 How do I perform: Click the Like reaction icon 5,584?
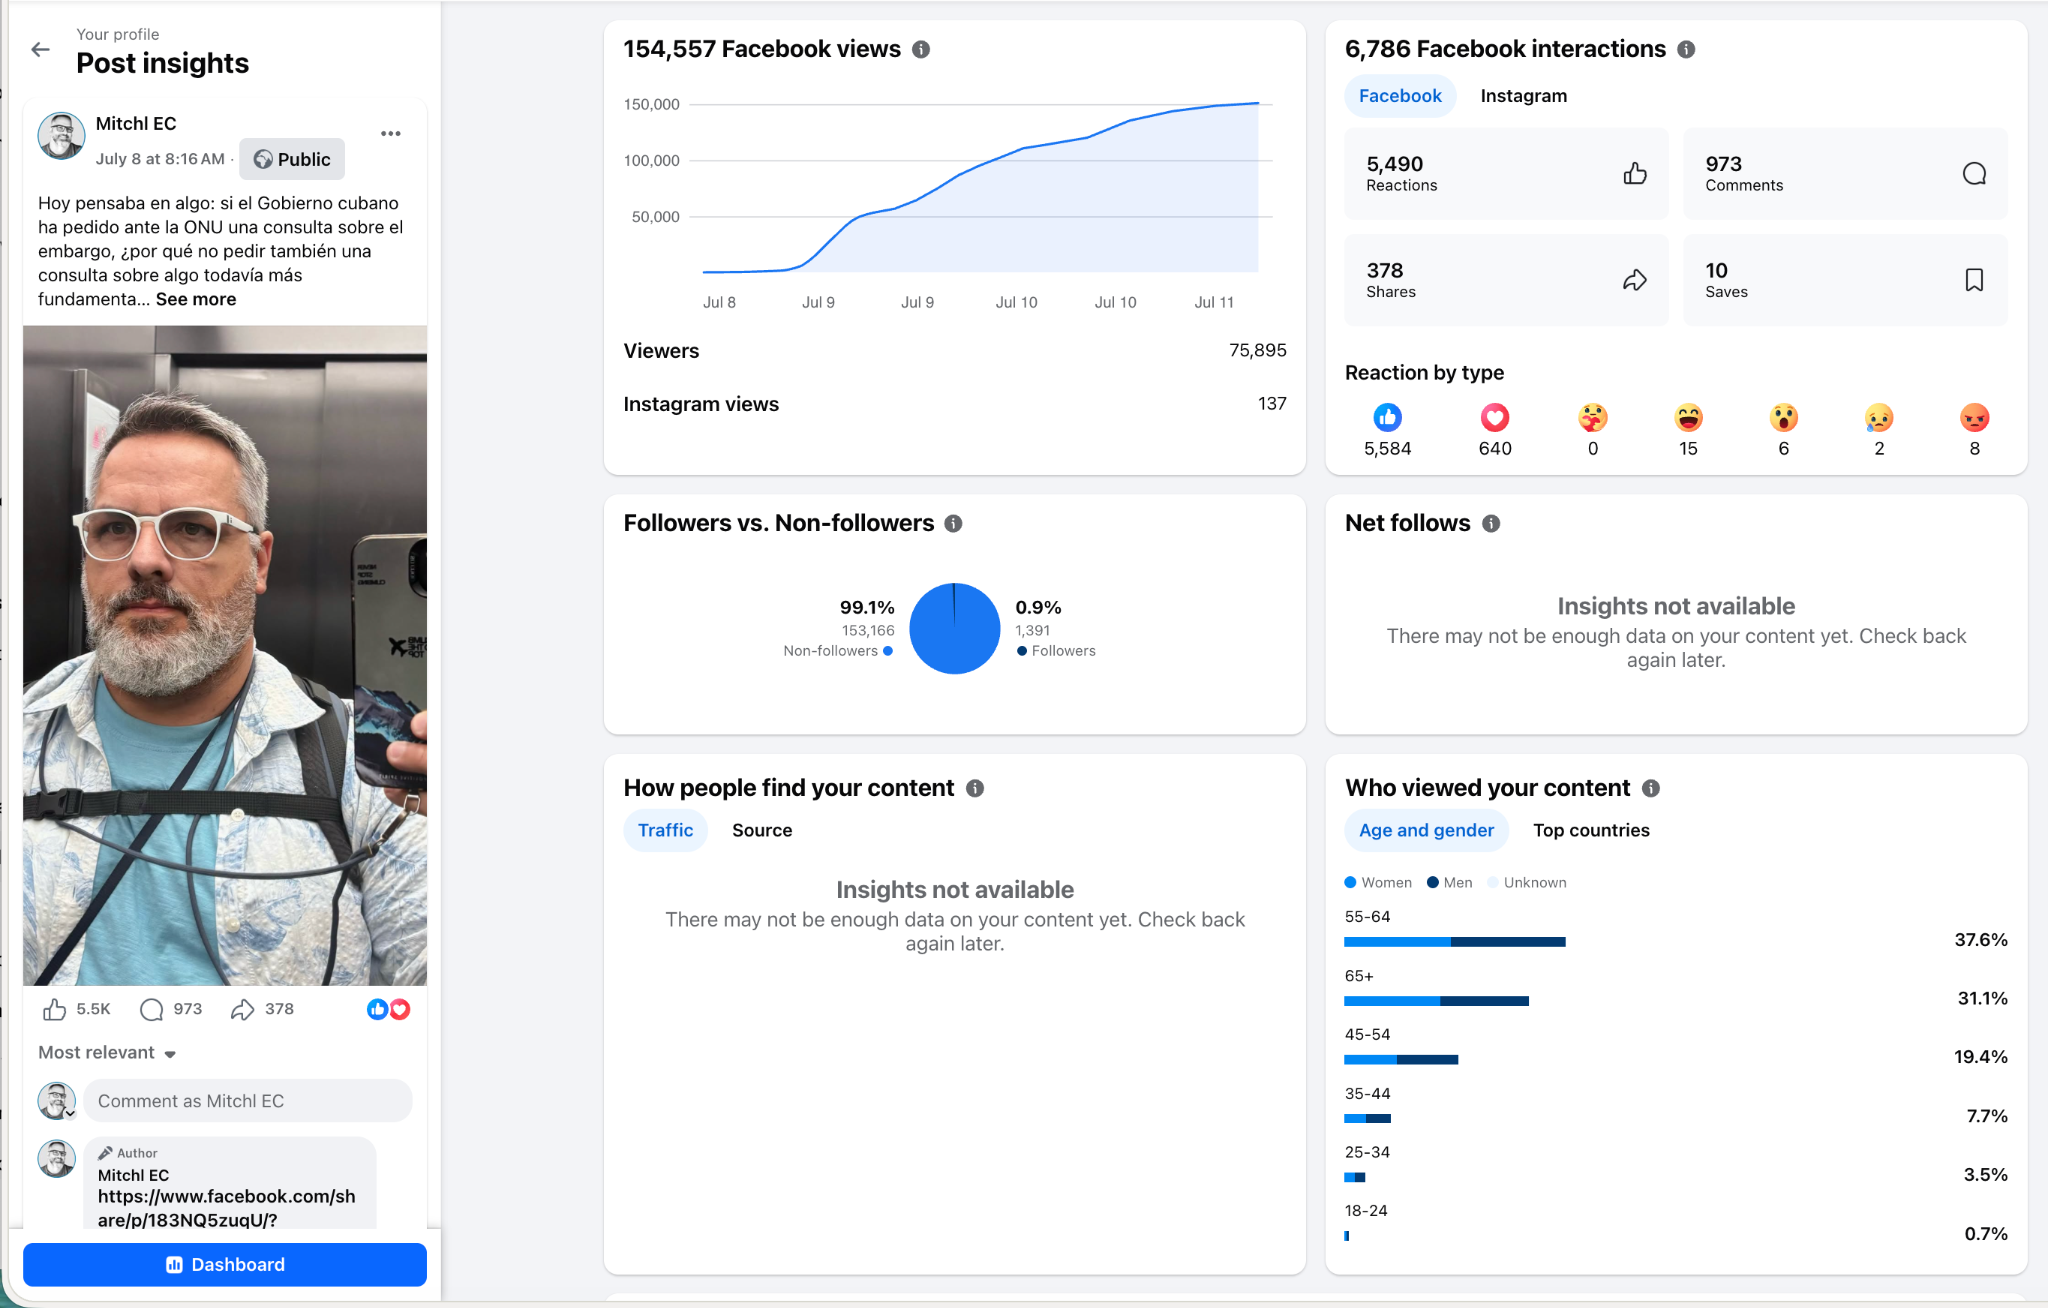1387,417
